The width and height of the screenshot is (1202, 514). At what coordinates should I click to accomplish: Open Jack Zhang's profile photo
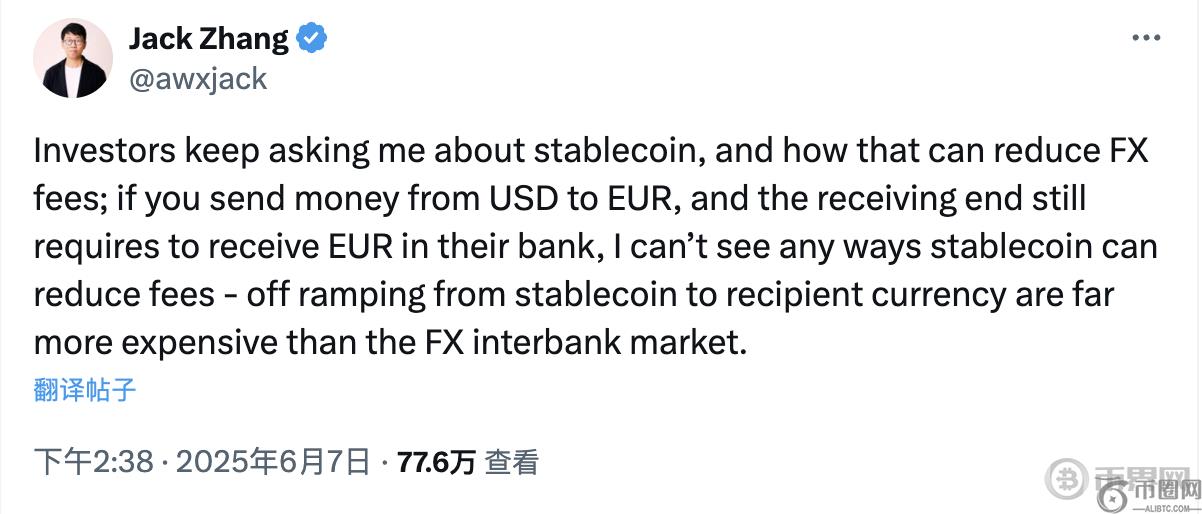72,57
